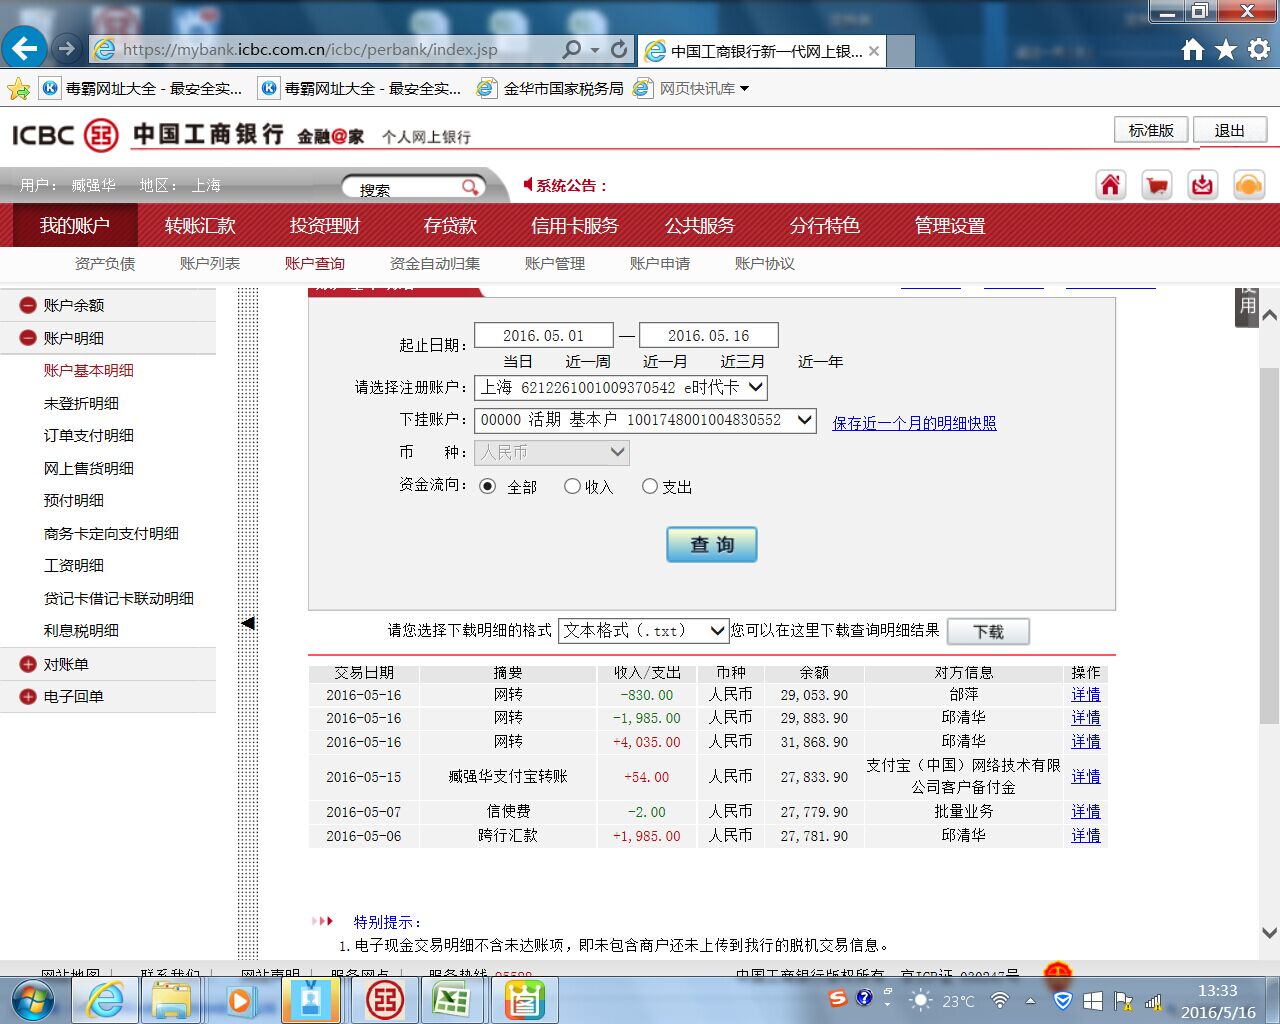Open the 金华市国家税务局 bookmark
This screenshot has width=1280, height=1024.
551,89
